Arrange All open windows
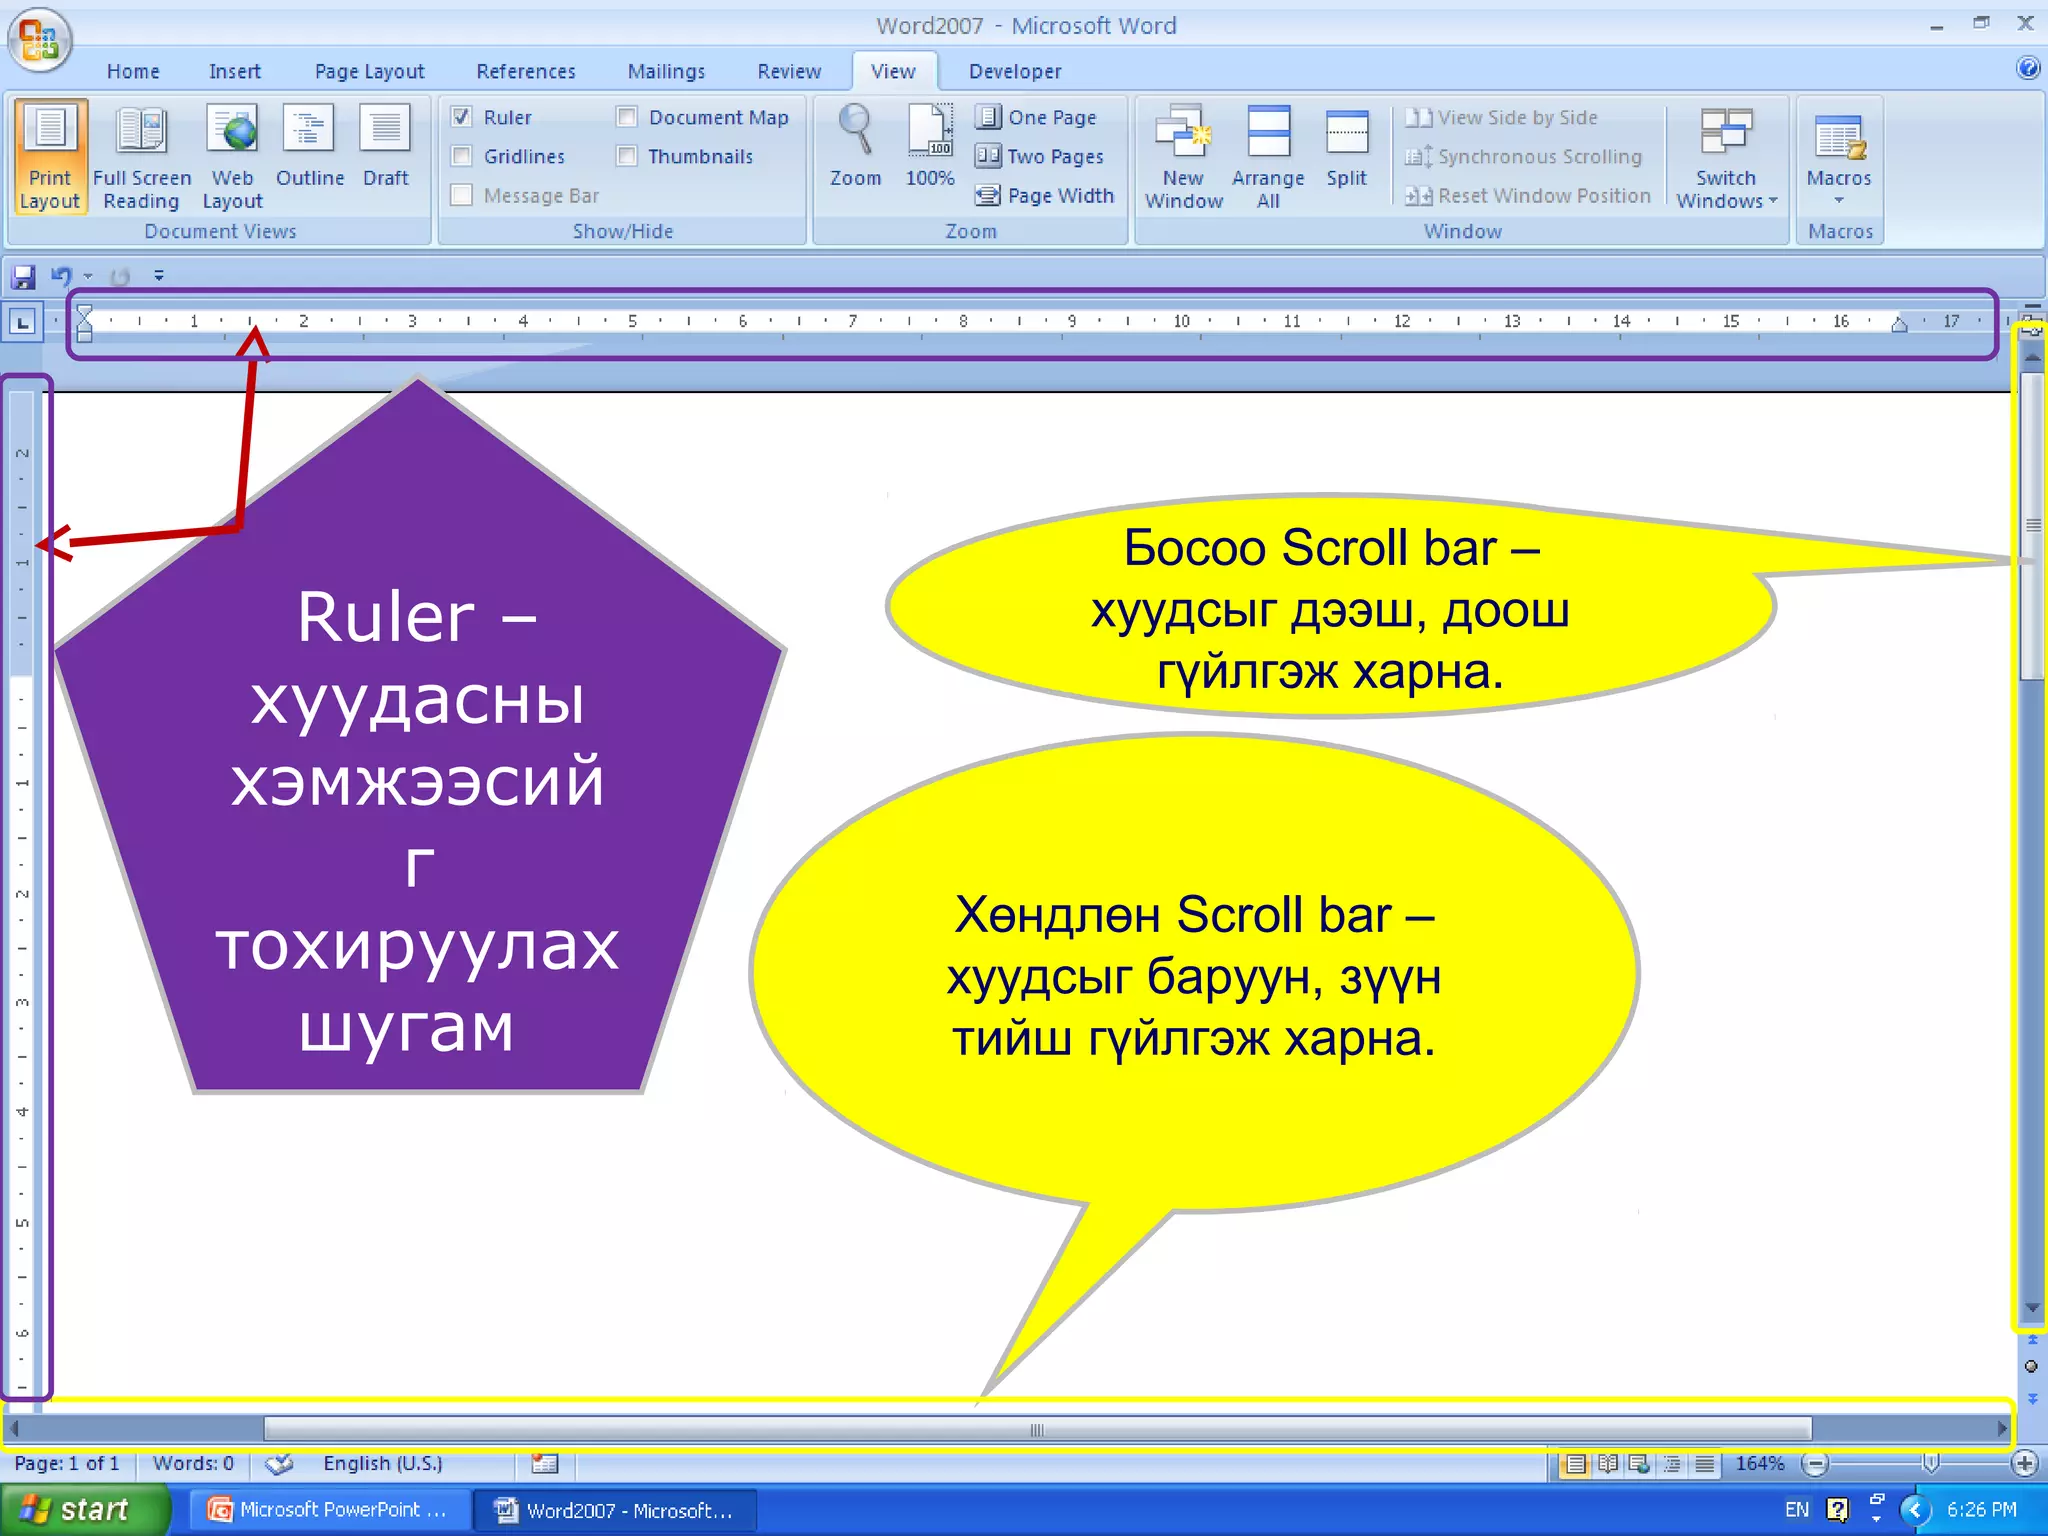The width and height of the screenshot is (2048, 1536). point(1268,156)
